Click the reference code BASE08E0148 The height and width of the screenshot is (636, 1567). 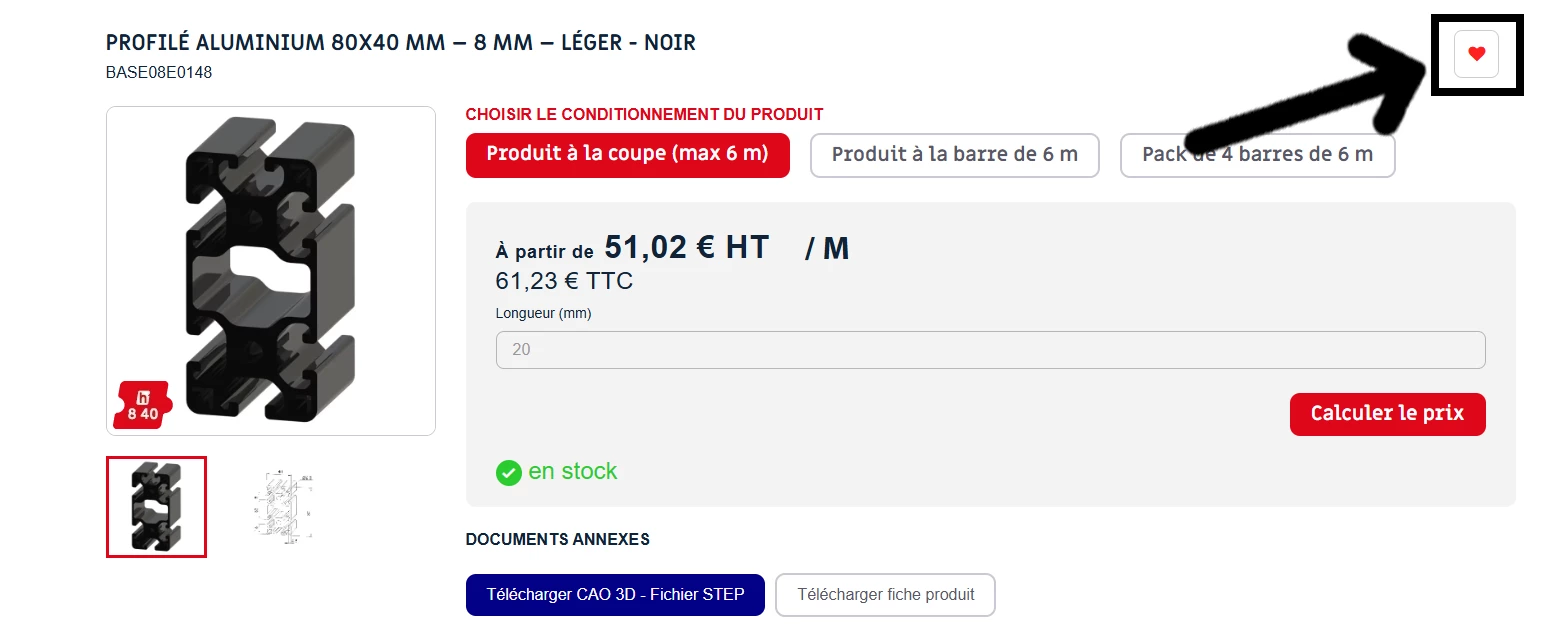159,72
